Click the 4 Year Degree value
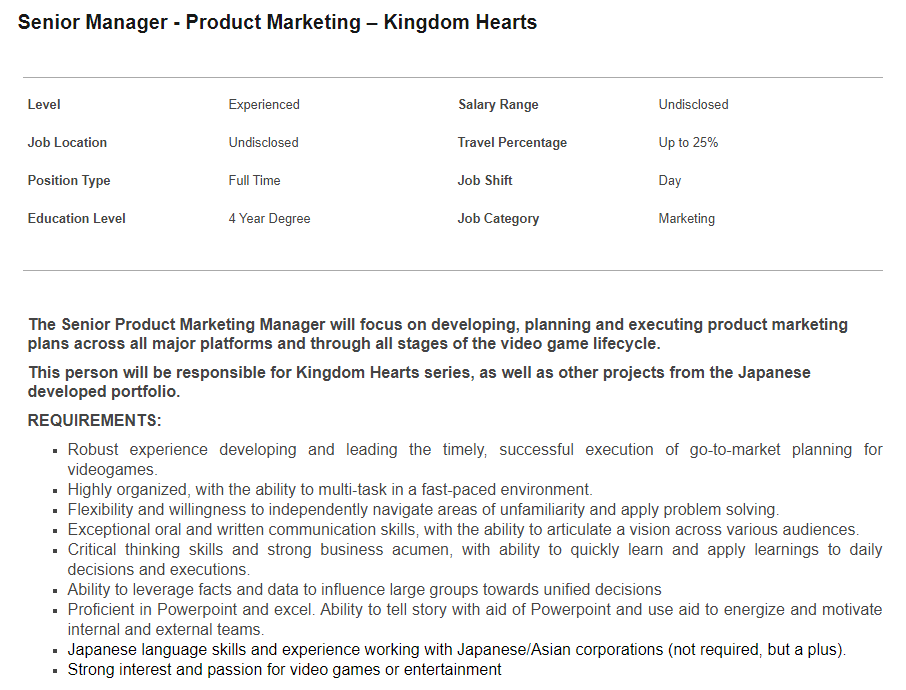Image resolution: width=906 pixels, height=690 pixels. tap(269, 219)
